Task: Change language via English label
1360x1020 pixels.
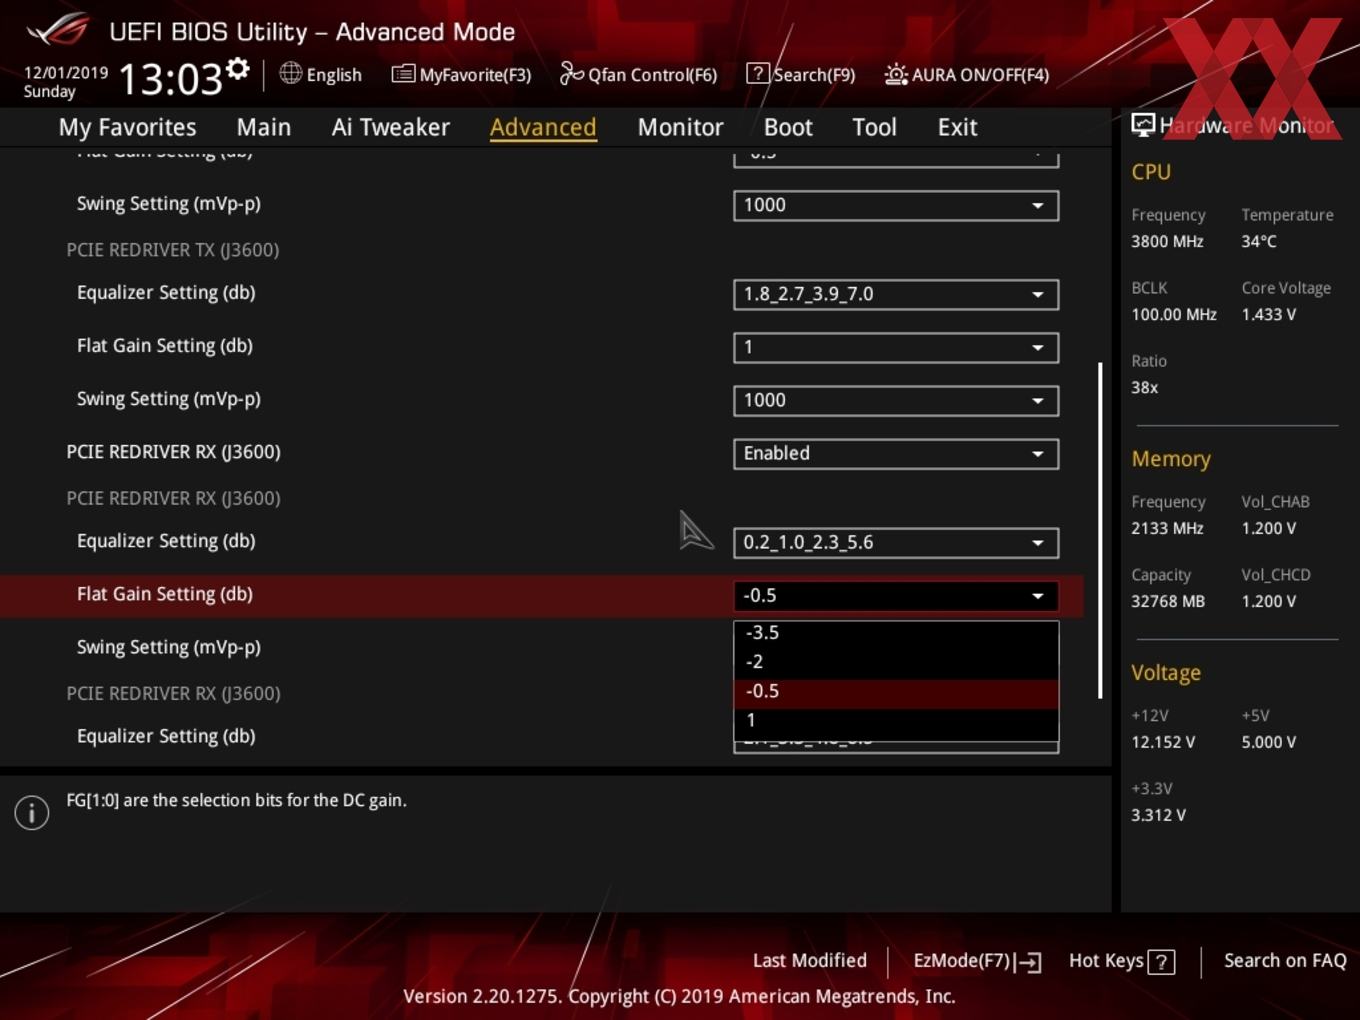Action: coord(334,75)
